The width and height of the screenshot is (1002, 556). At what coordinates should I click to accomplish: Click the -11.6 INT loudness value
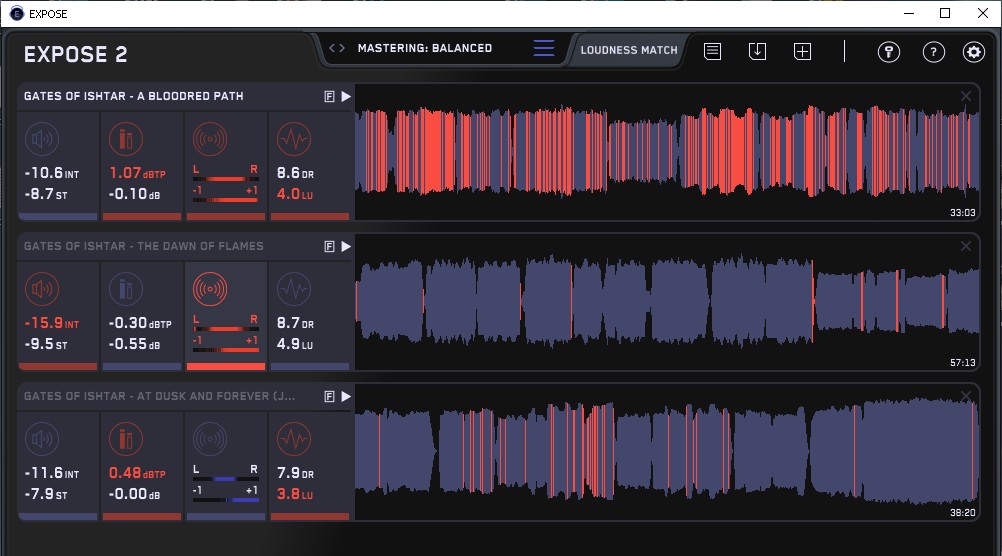click(52, 474)
